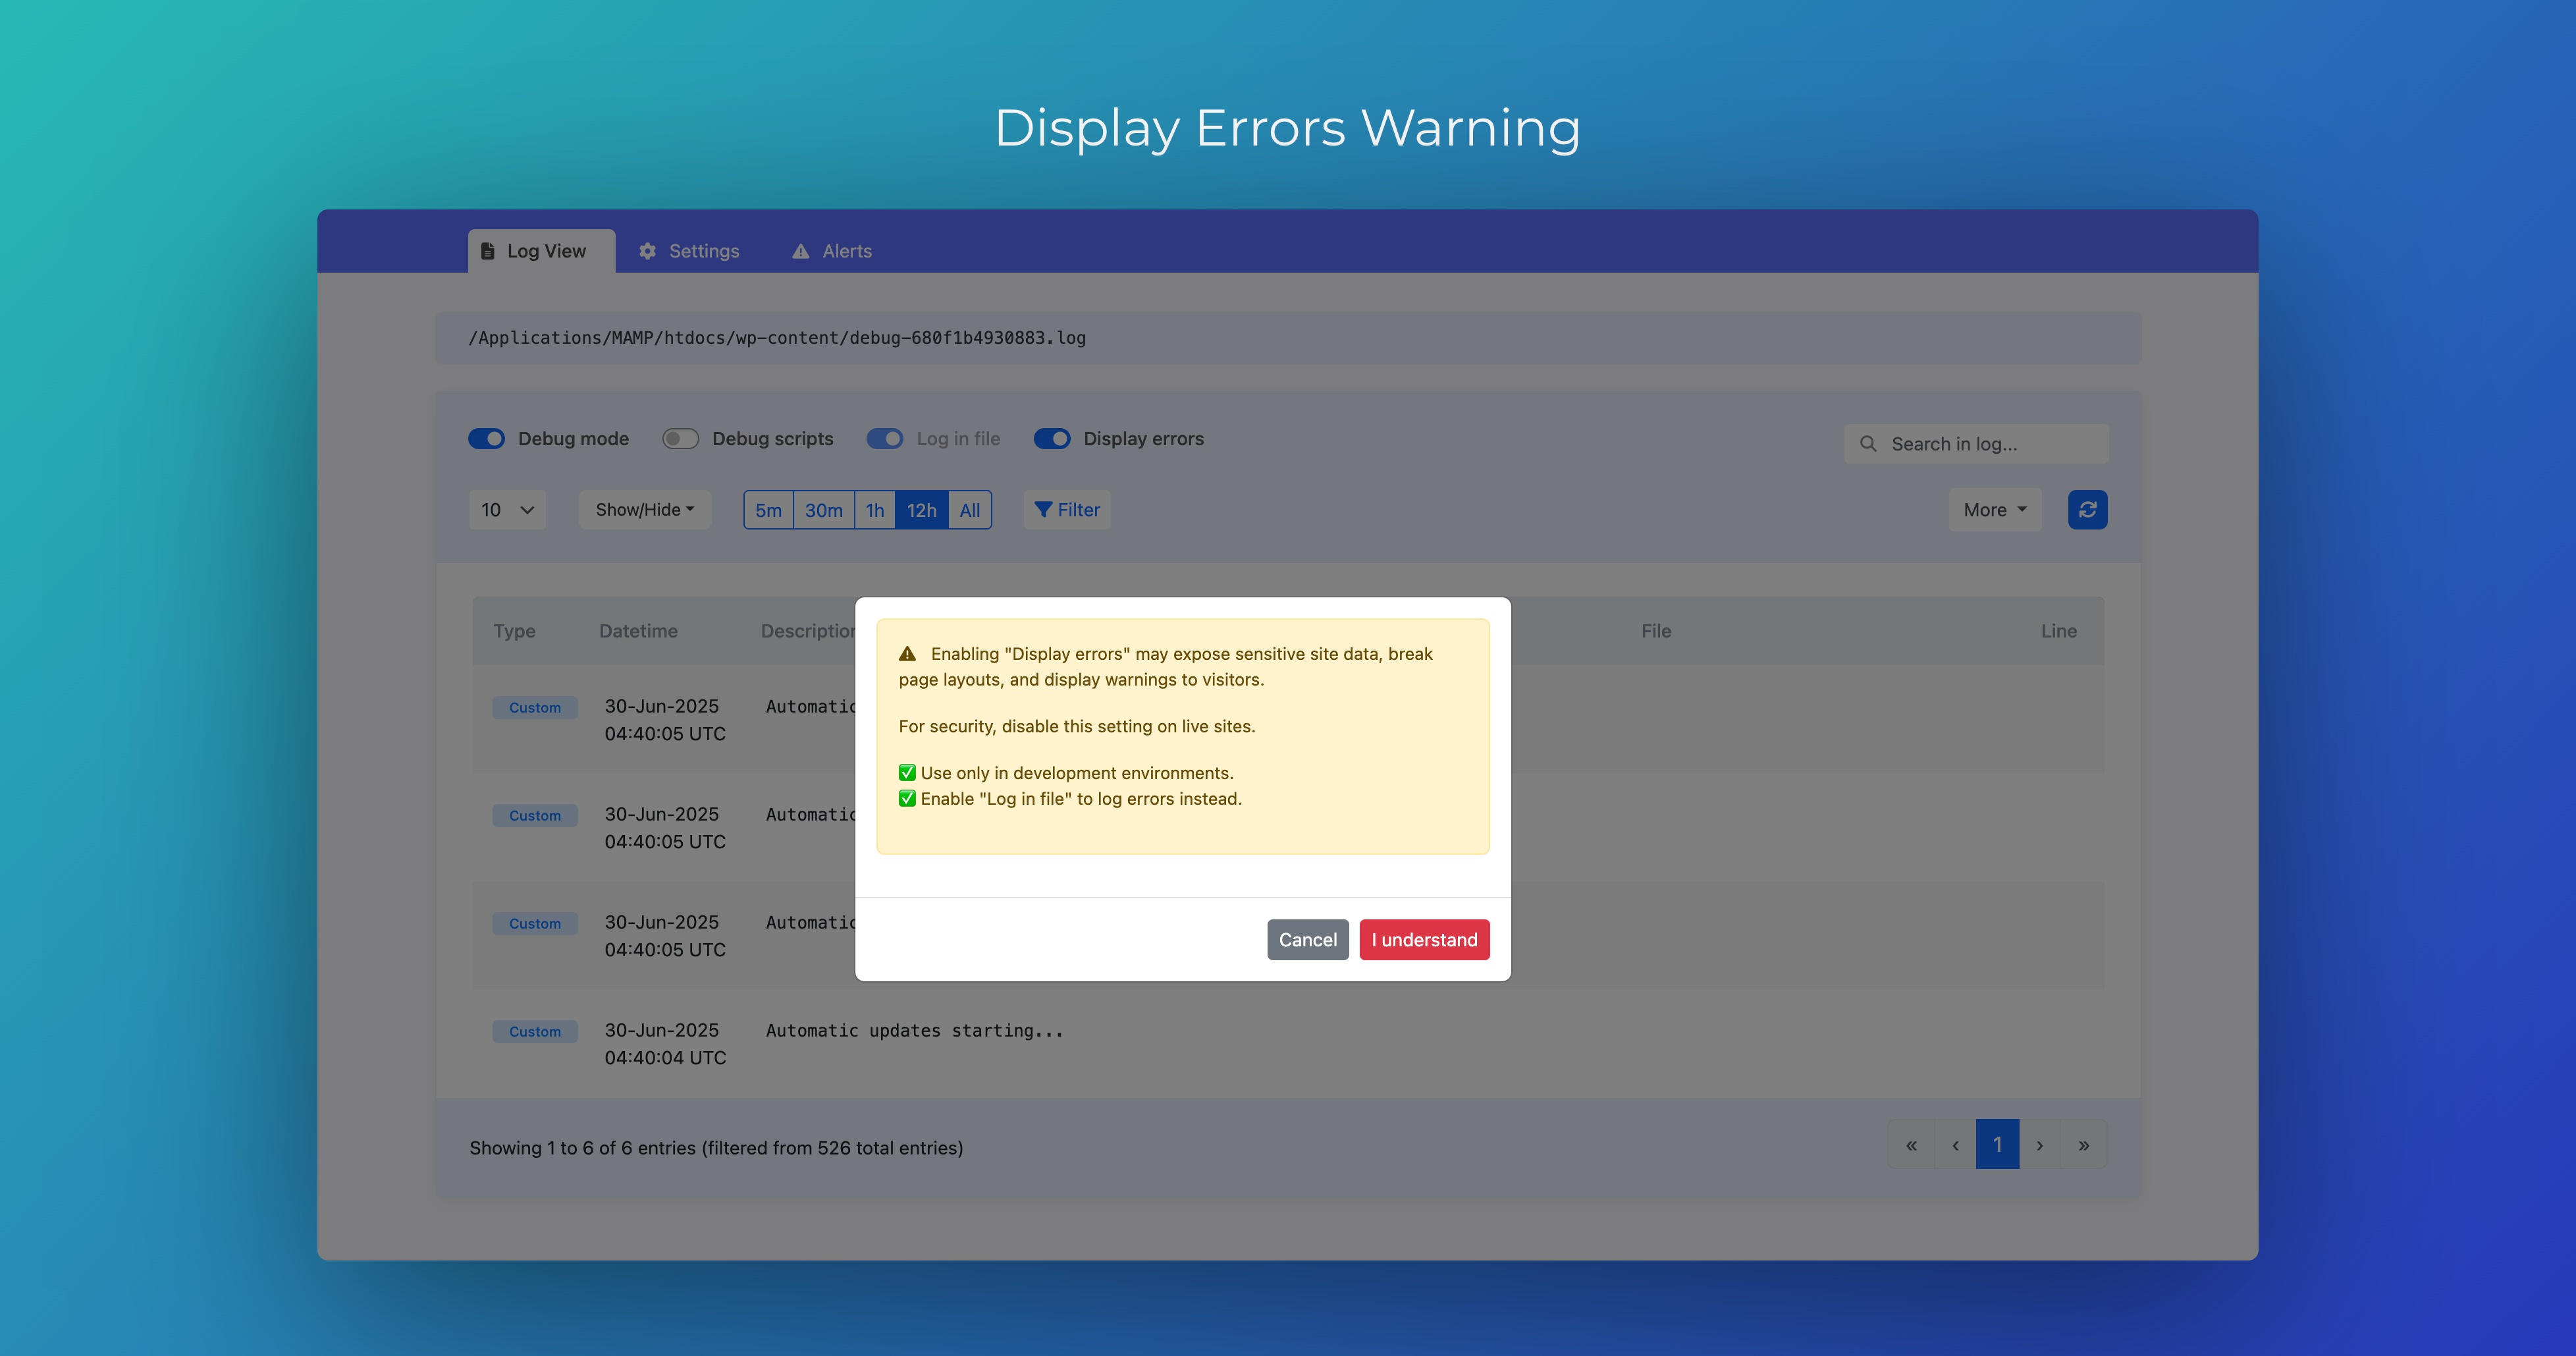The height and width of the screenshot is (1356, 2576).
Task: Click the refresh log icon button
Action: click(2087, 510)
